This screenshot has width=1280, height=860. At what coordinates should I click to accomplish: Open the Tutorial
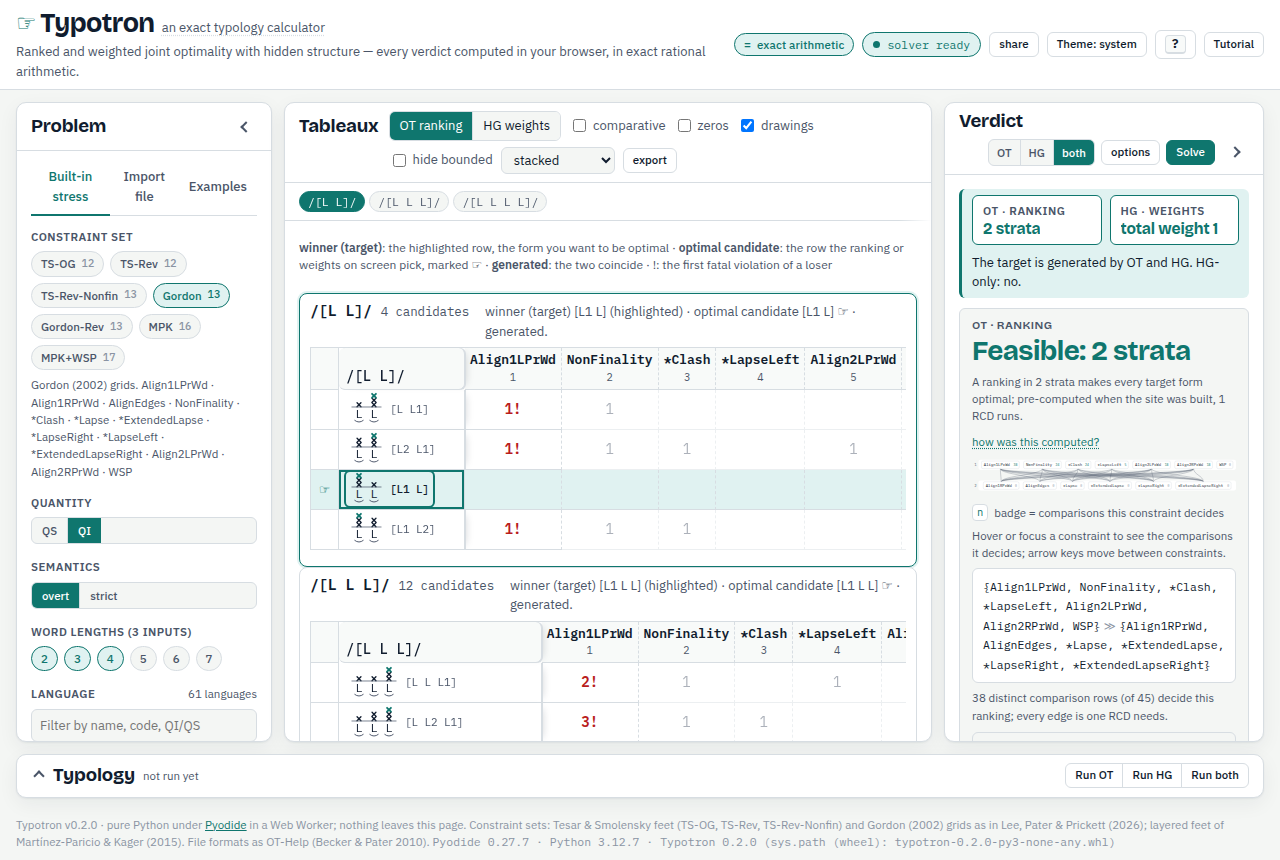coord(1234,44)
